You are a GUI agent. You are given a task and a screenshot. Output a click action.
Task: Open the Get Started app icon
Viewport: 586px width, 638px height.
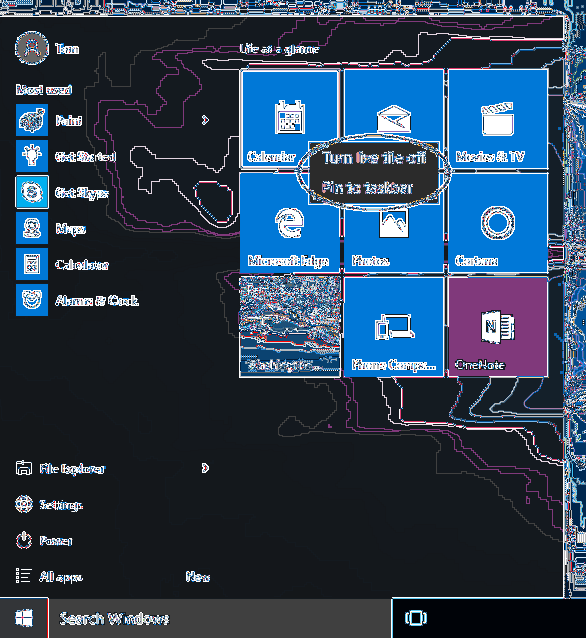pyautogui.click(x=32, y=156)
